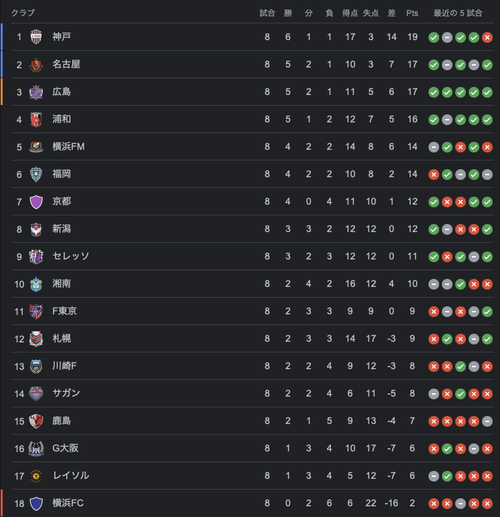Click 福岡's first recent loss icon
This screenshot has height=517, width=500.
coord(433,175)
